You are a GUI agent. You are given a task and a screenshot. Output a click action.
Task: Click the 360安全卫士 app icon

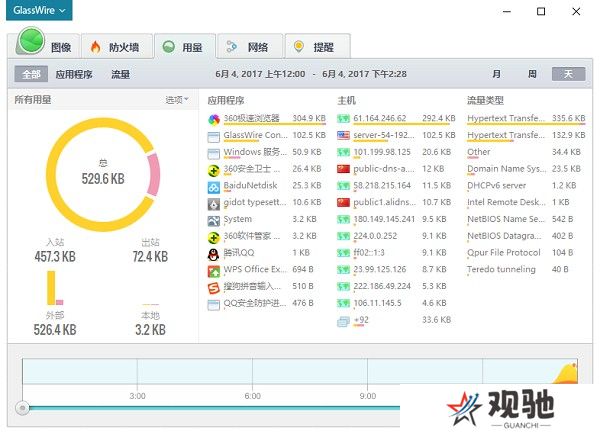click(x=214, y=170)
